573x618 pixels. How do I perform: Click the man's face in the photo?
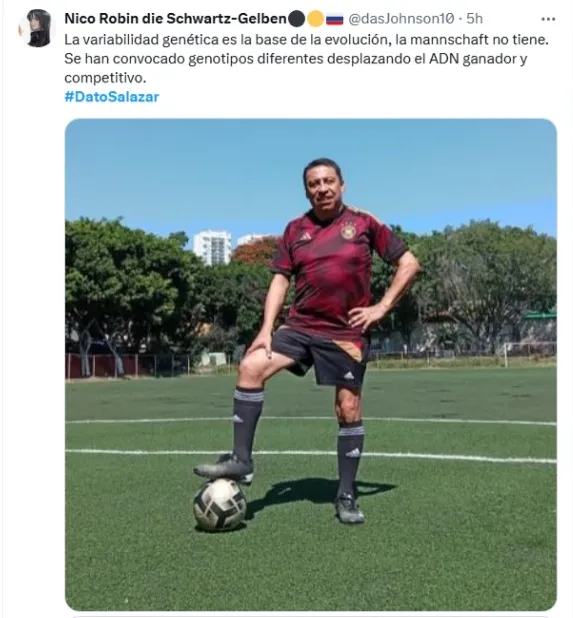pos(323,188)
